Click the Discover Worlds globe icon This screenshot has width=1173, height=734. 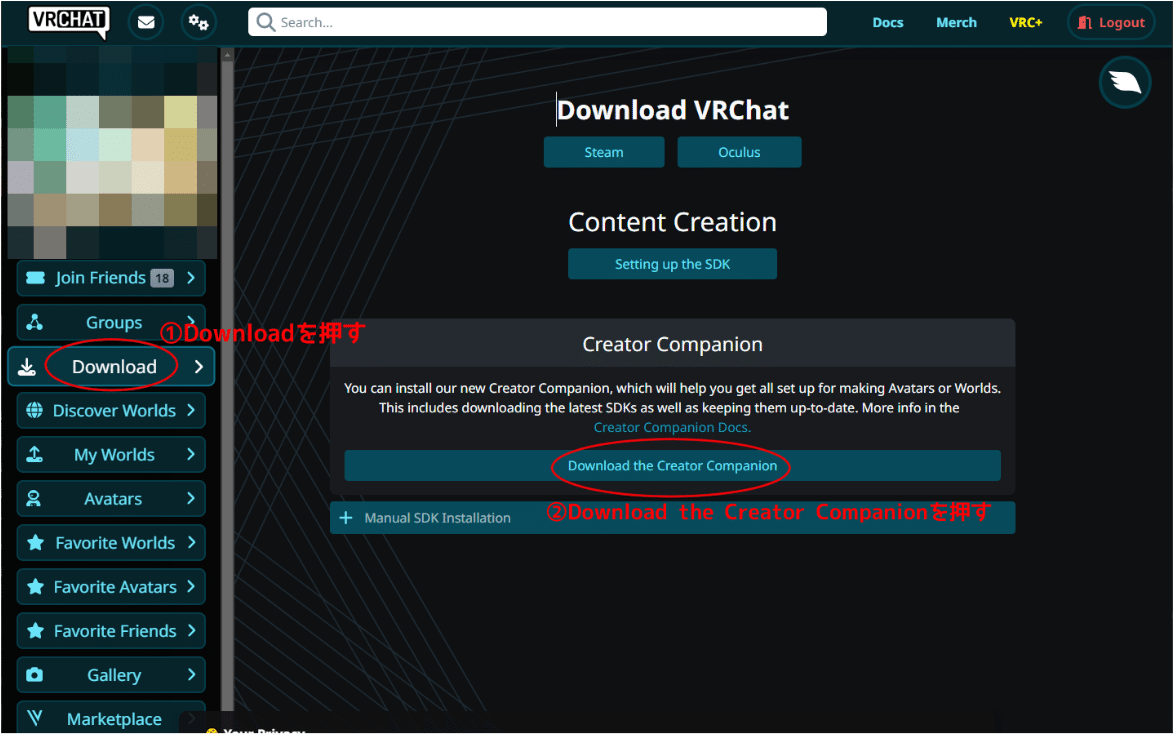34,410
